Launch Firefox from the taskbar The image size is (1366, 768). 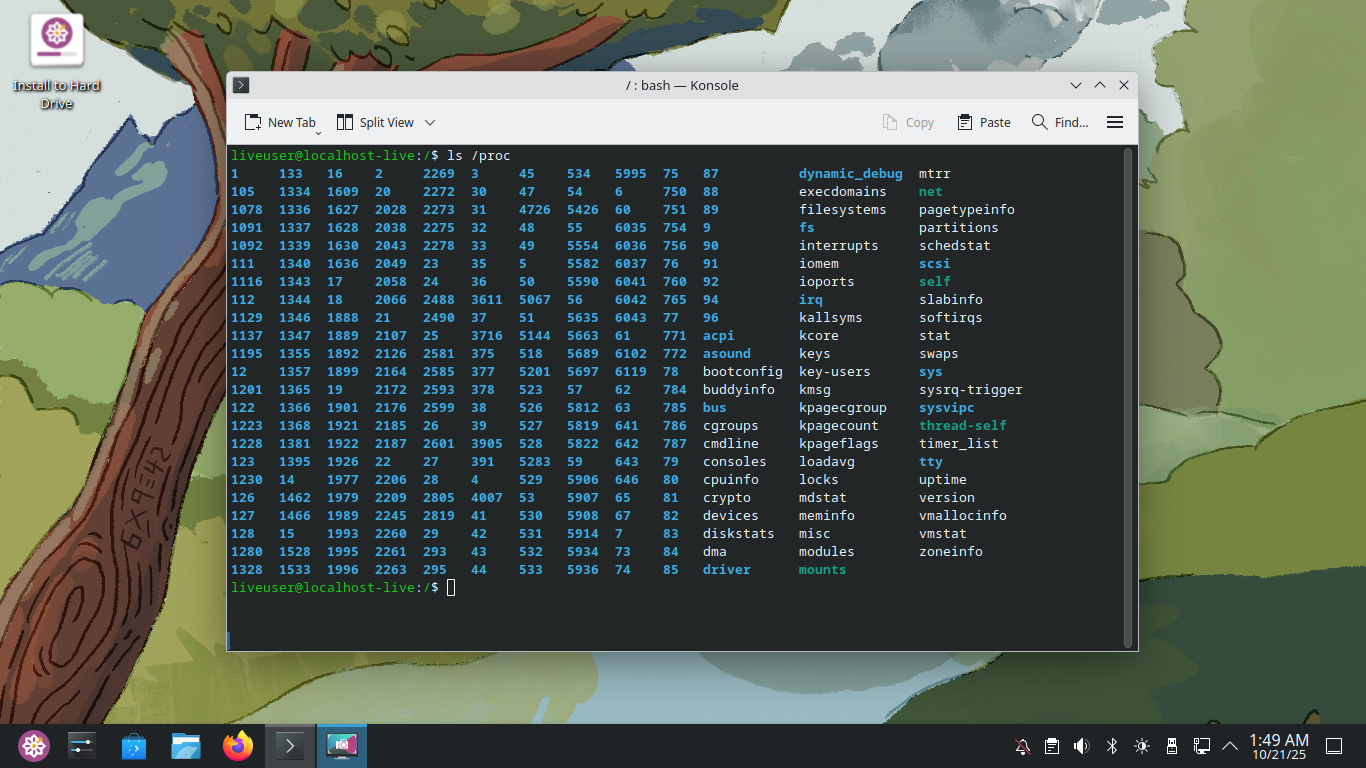point(238,746)
